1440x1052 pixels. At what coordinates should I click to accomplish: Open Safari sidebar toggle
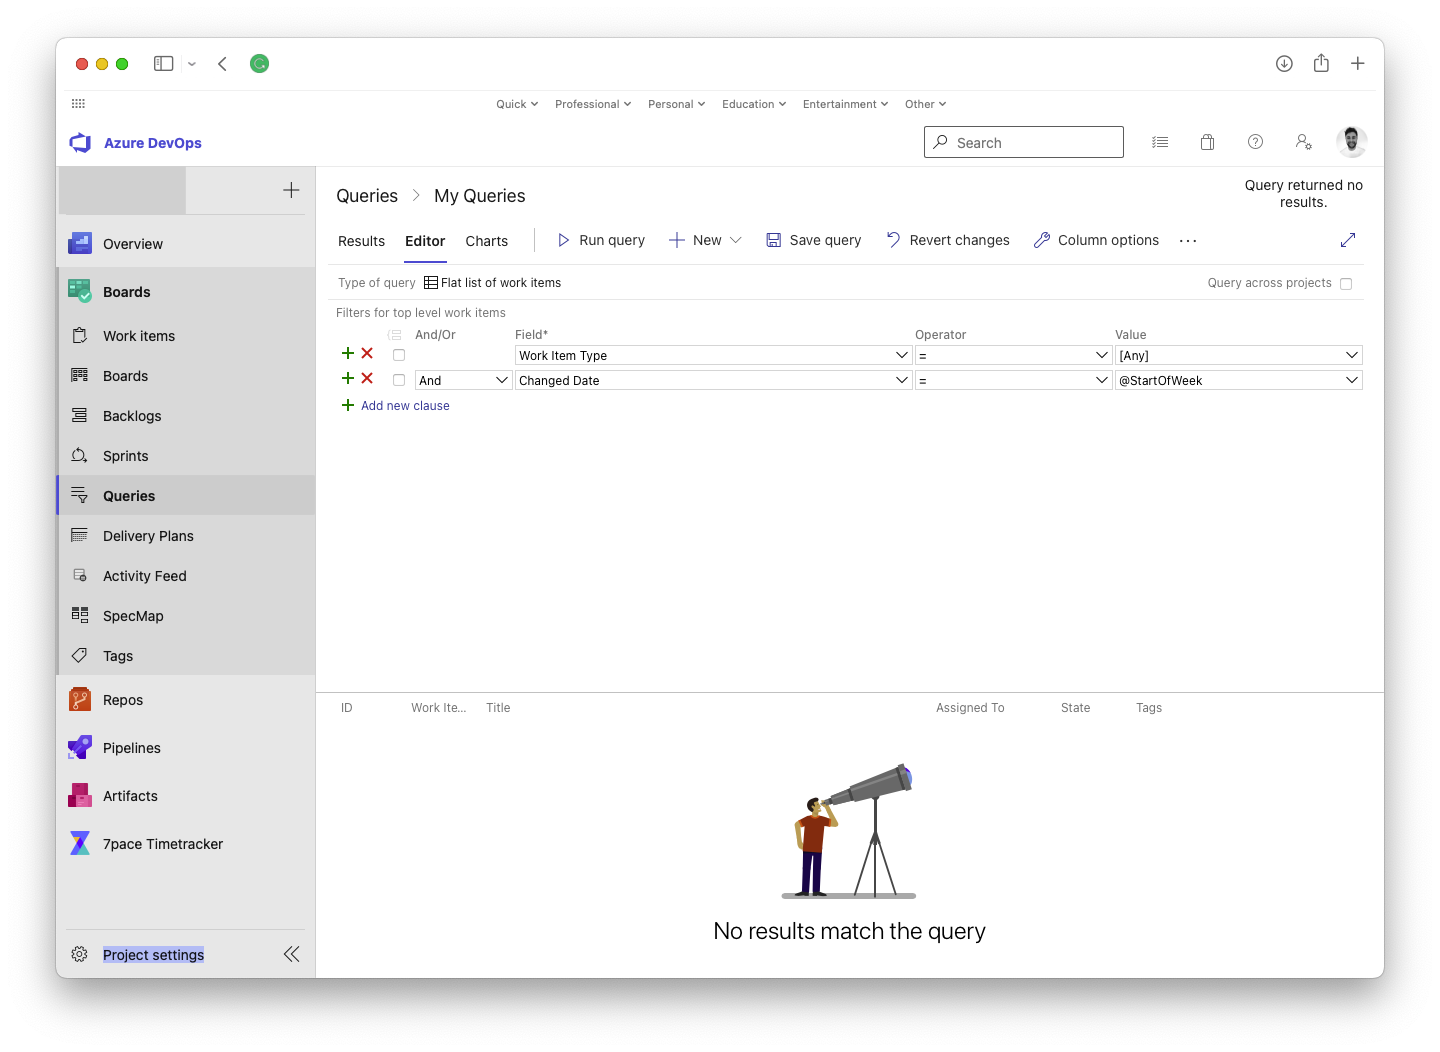pyautogui.click(x=164, y=63)
